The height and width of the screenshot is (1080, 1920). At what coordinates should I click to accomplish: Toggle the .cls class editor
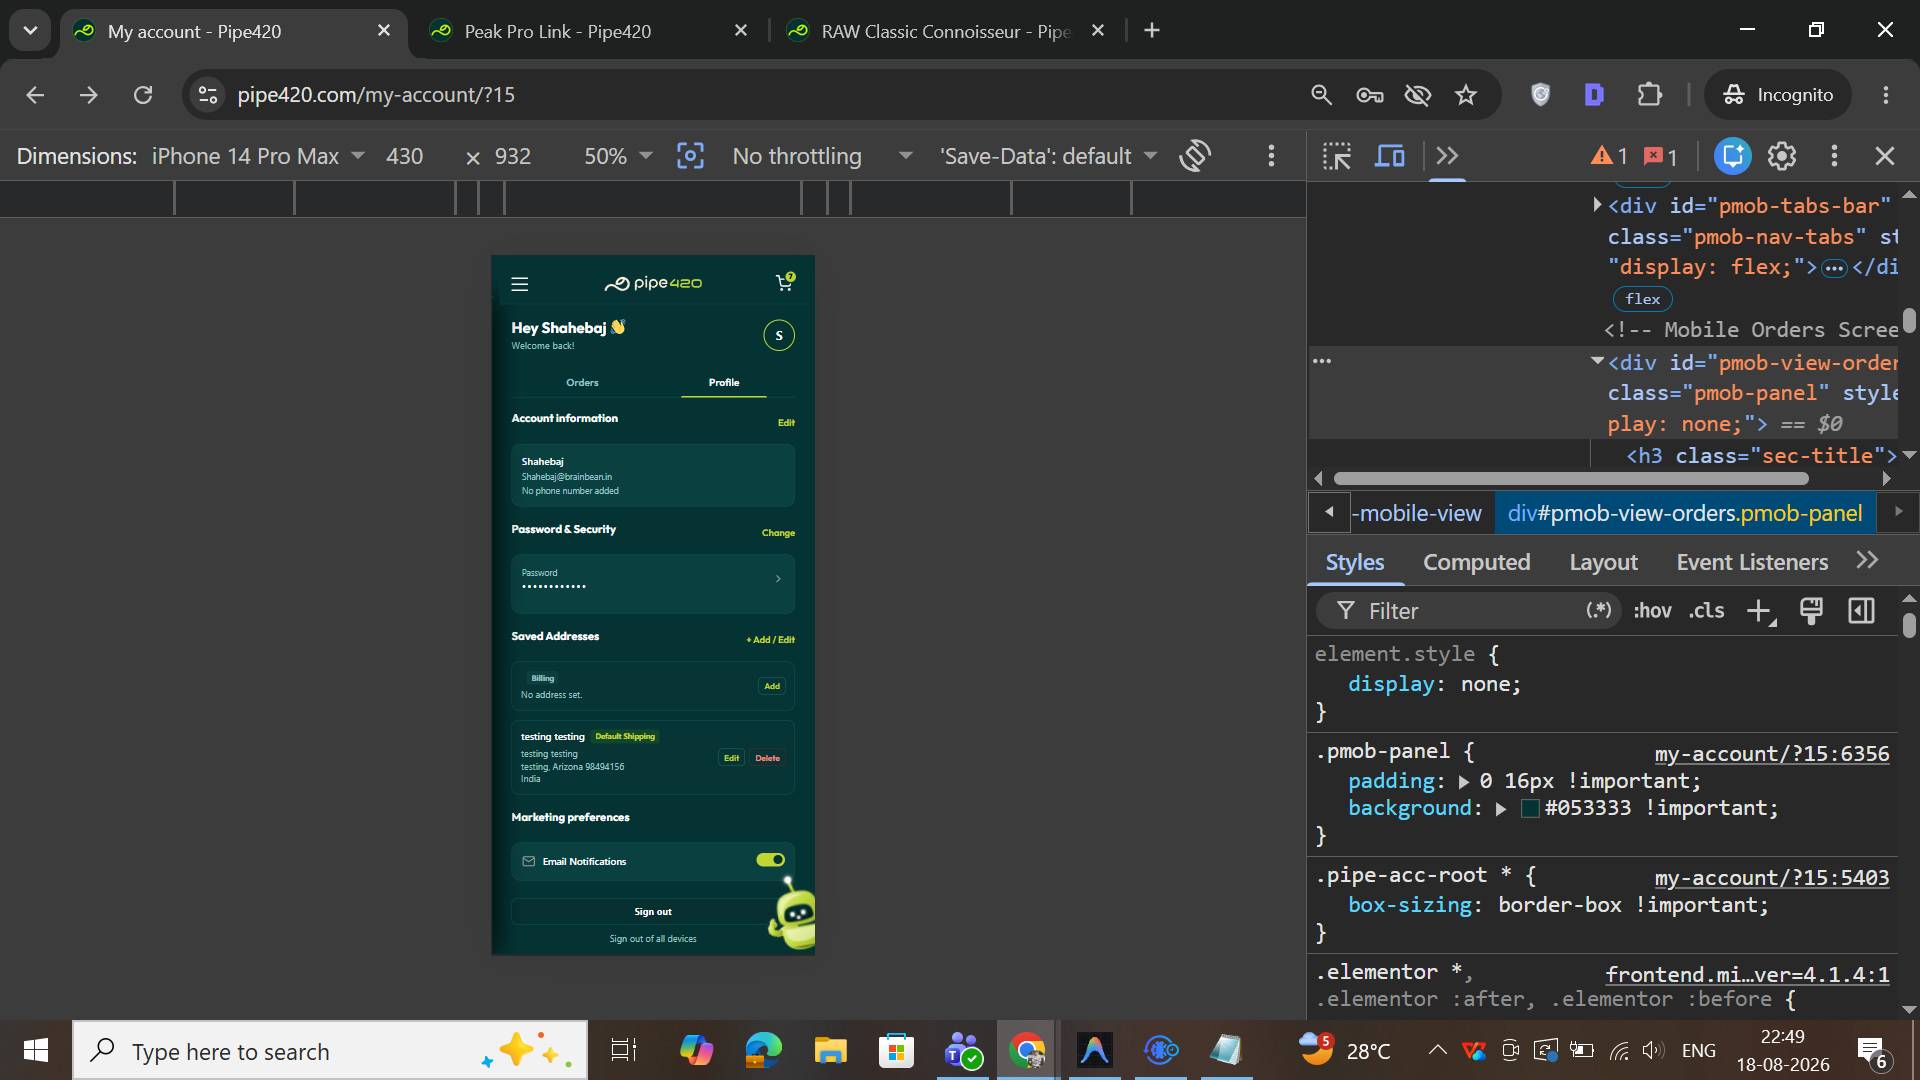pyautogui.click(x=1706, y=611)
